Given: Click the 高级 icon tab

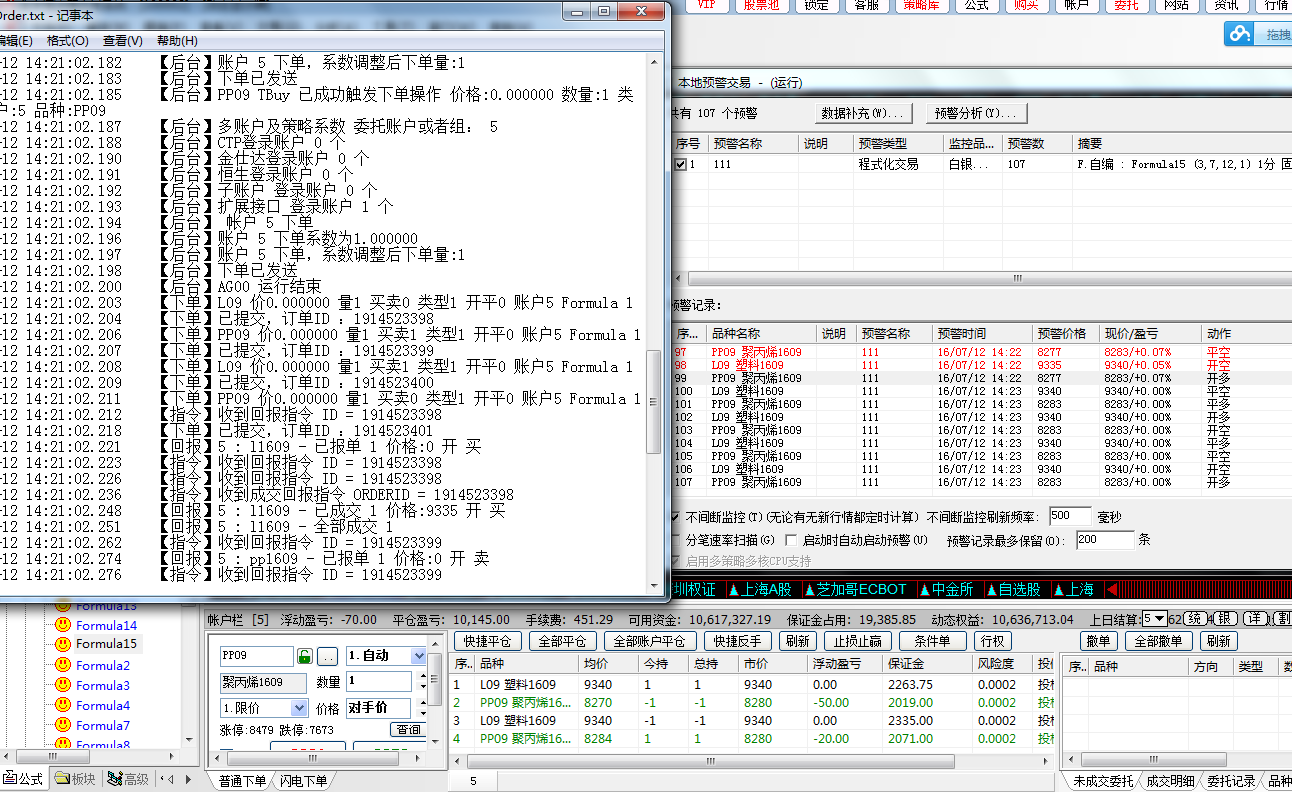Looking at the screenshot, I should coord(115,779).
